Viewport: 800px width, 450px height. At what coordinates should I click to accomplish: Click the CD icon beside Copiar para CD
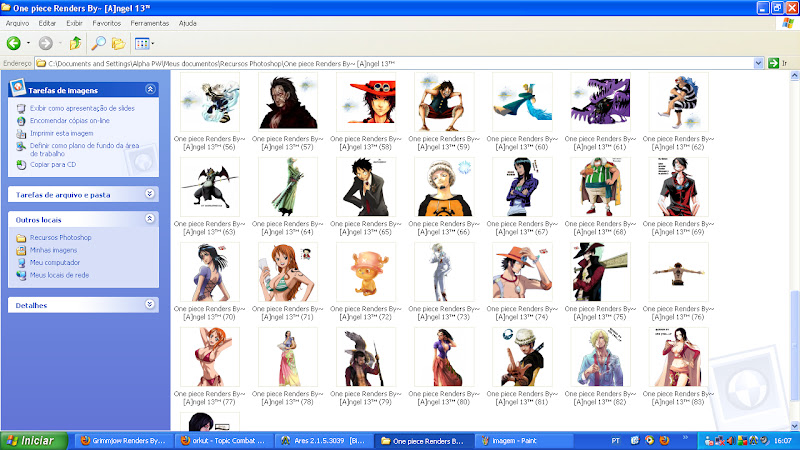(x=21, y=165)
